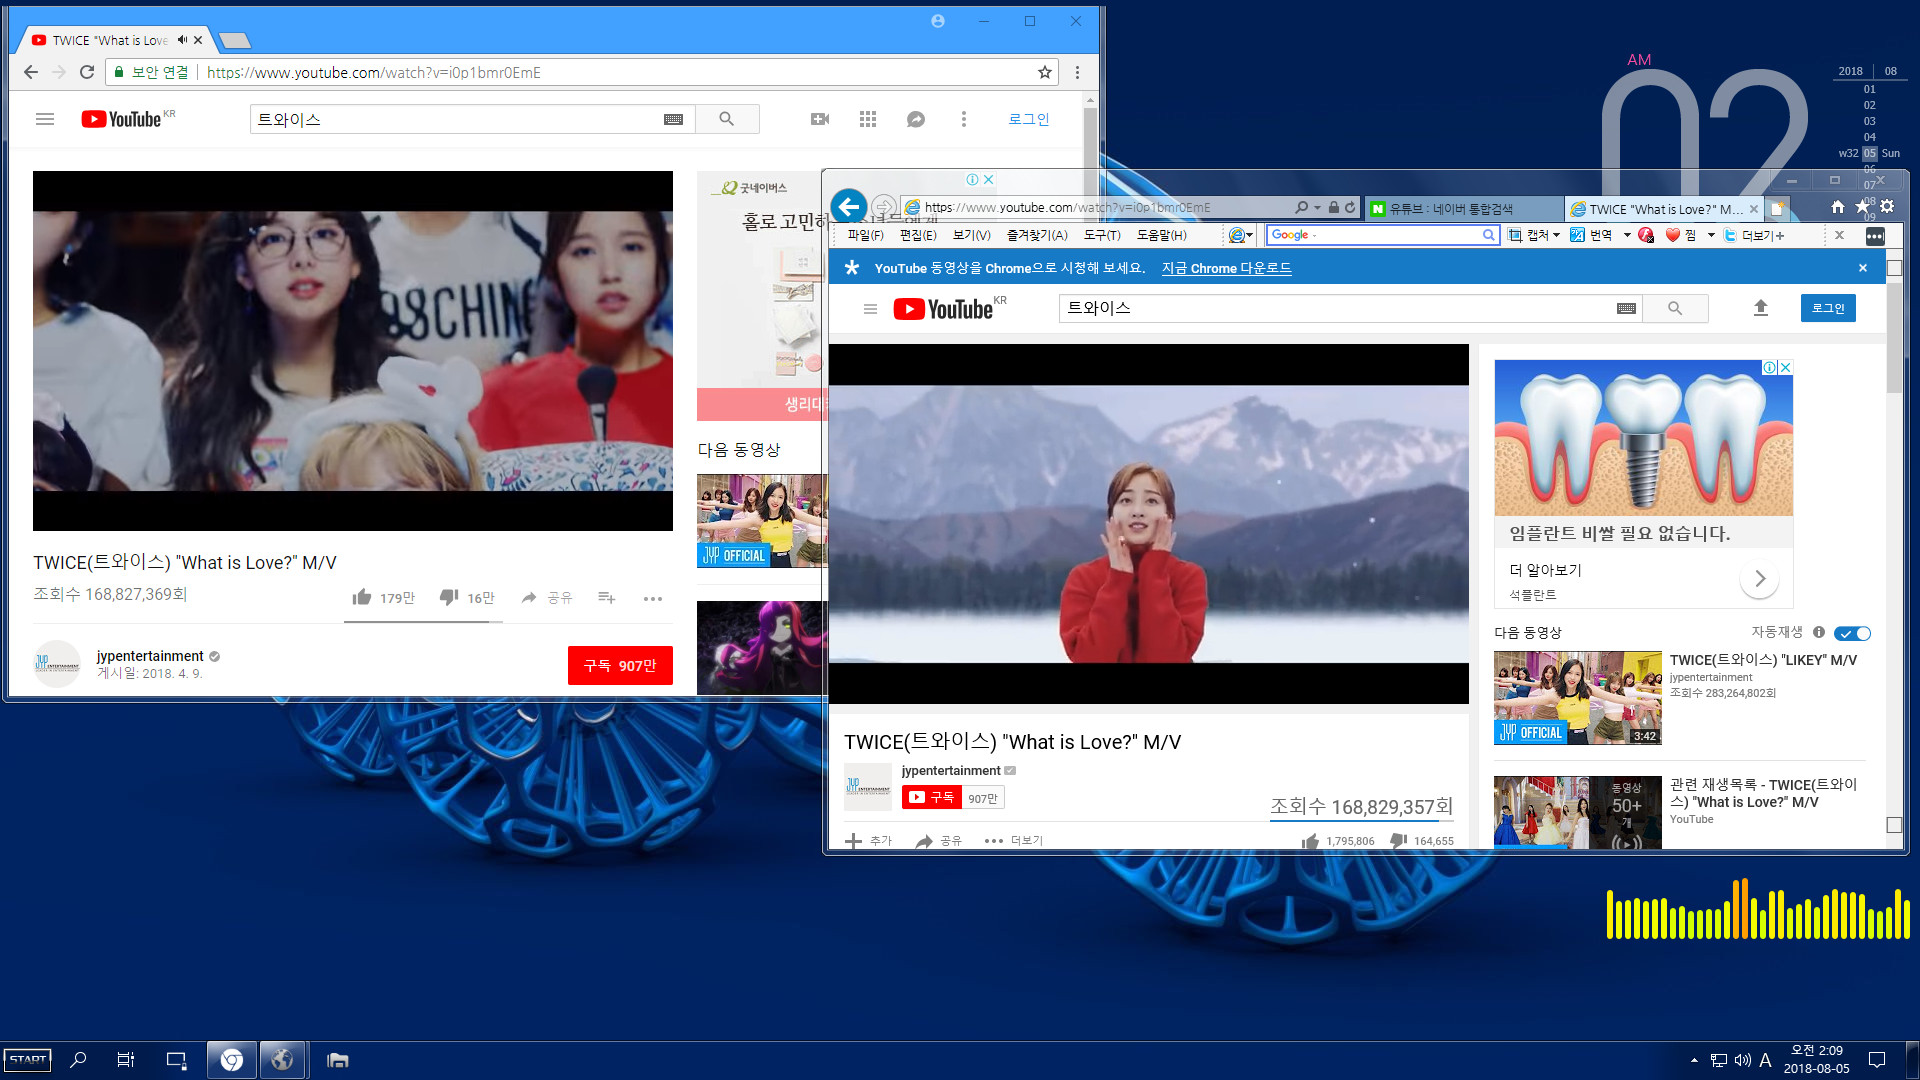Reload the page in Chrome

pos(87,72)
